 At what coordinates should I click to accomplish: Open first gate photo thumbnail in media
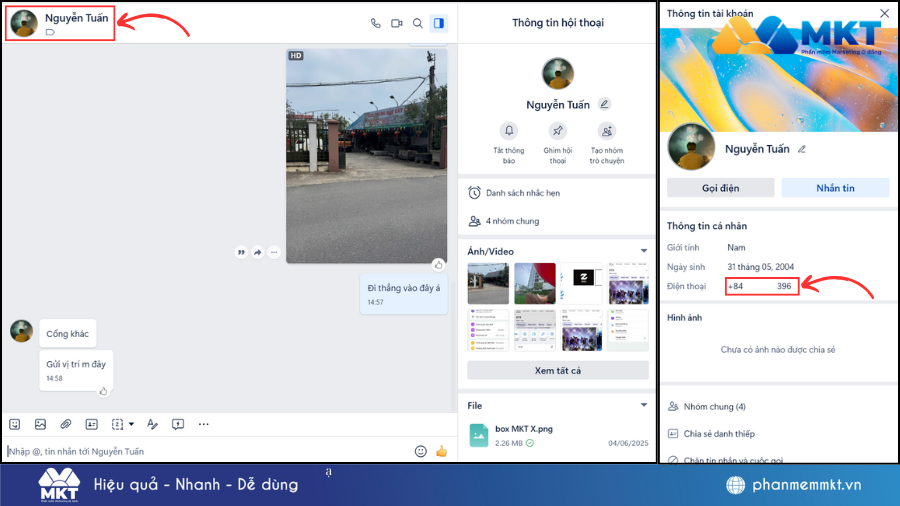488,283
